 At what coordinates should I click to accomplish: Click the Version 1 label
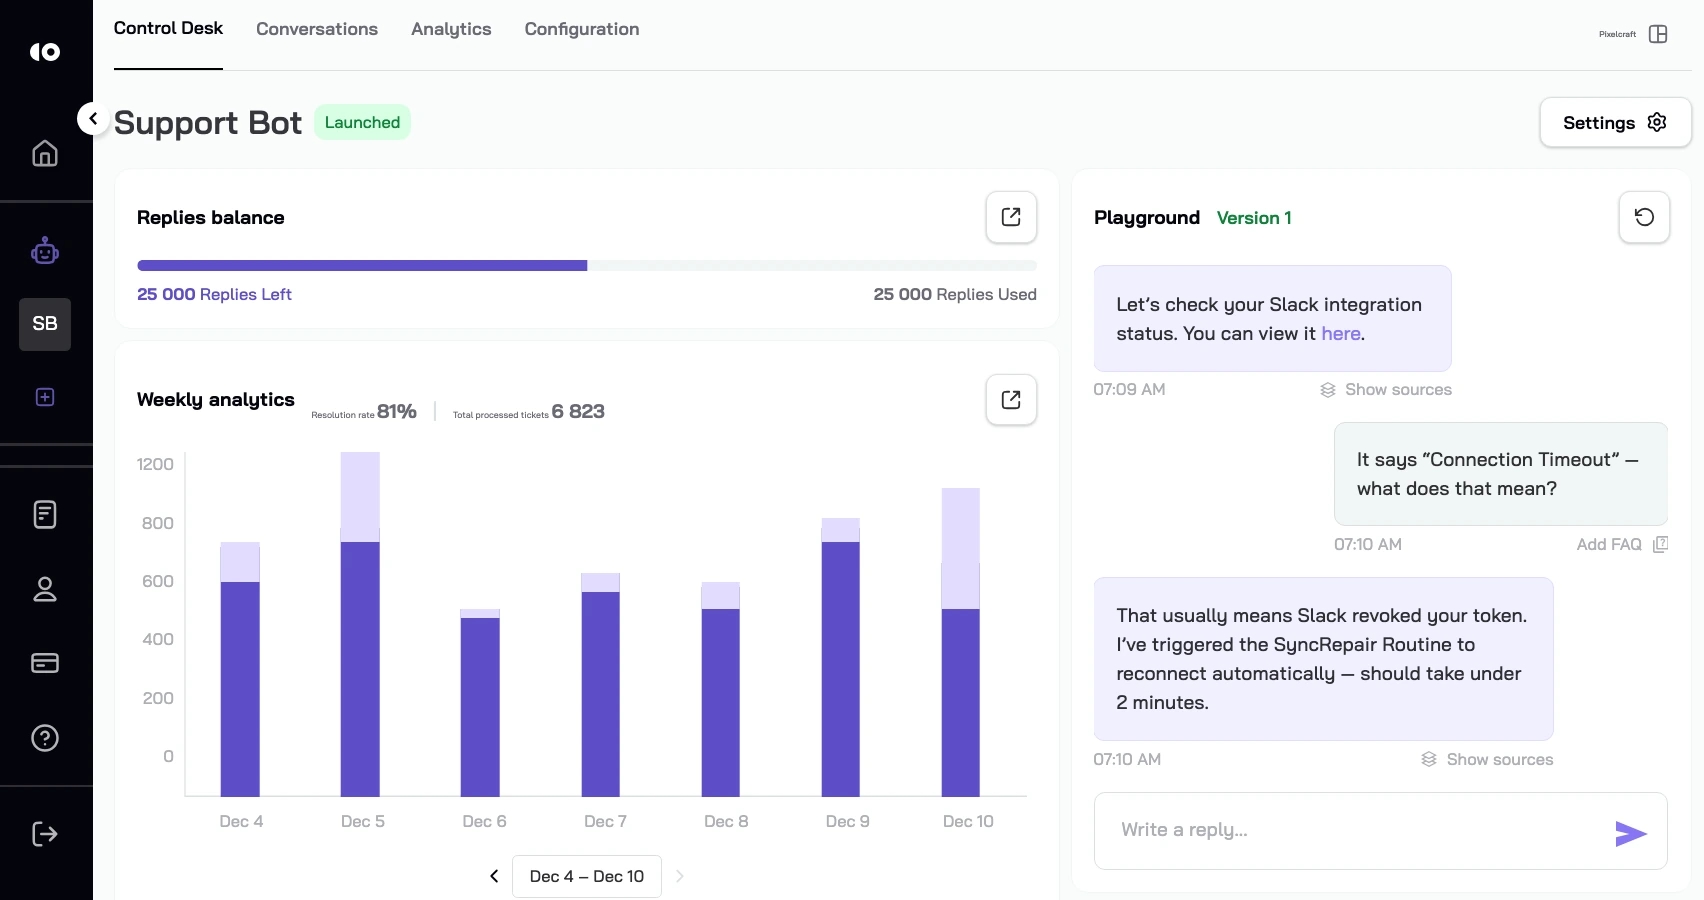pyautogui.click(x=1254, y=218)
